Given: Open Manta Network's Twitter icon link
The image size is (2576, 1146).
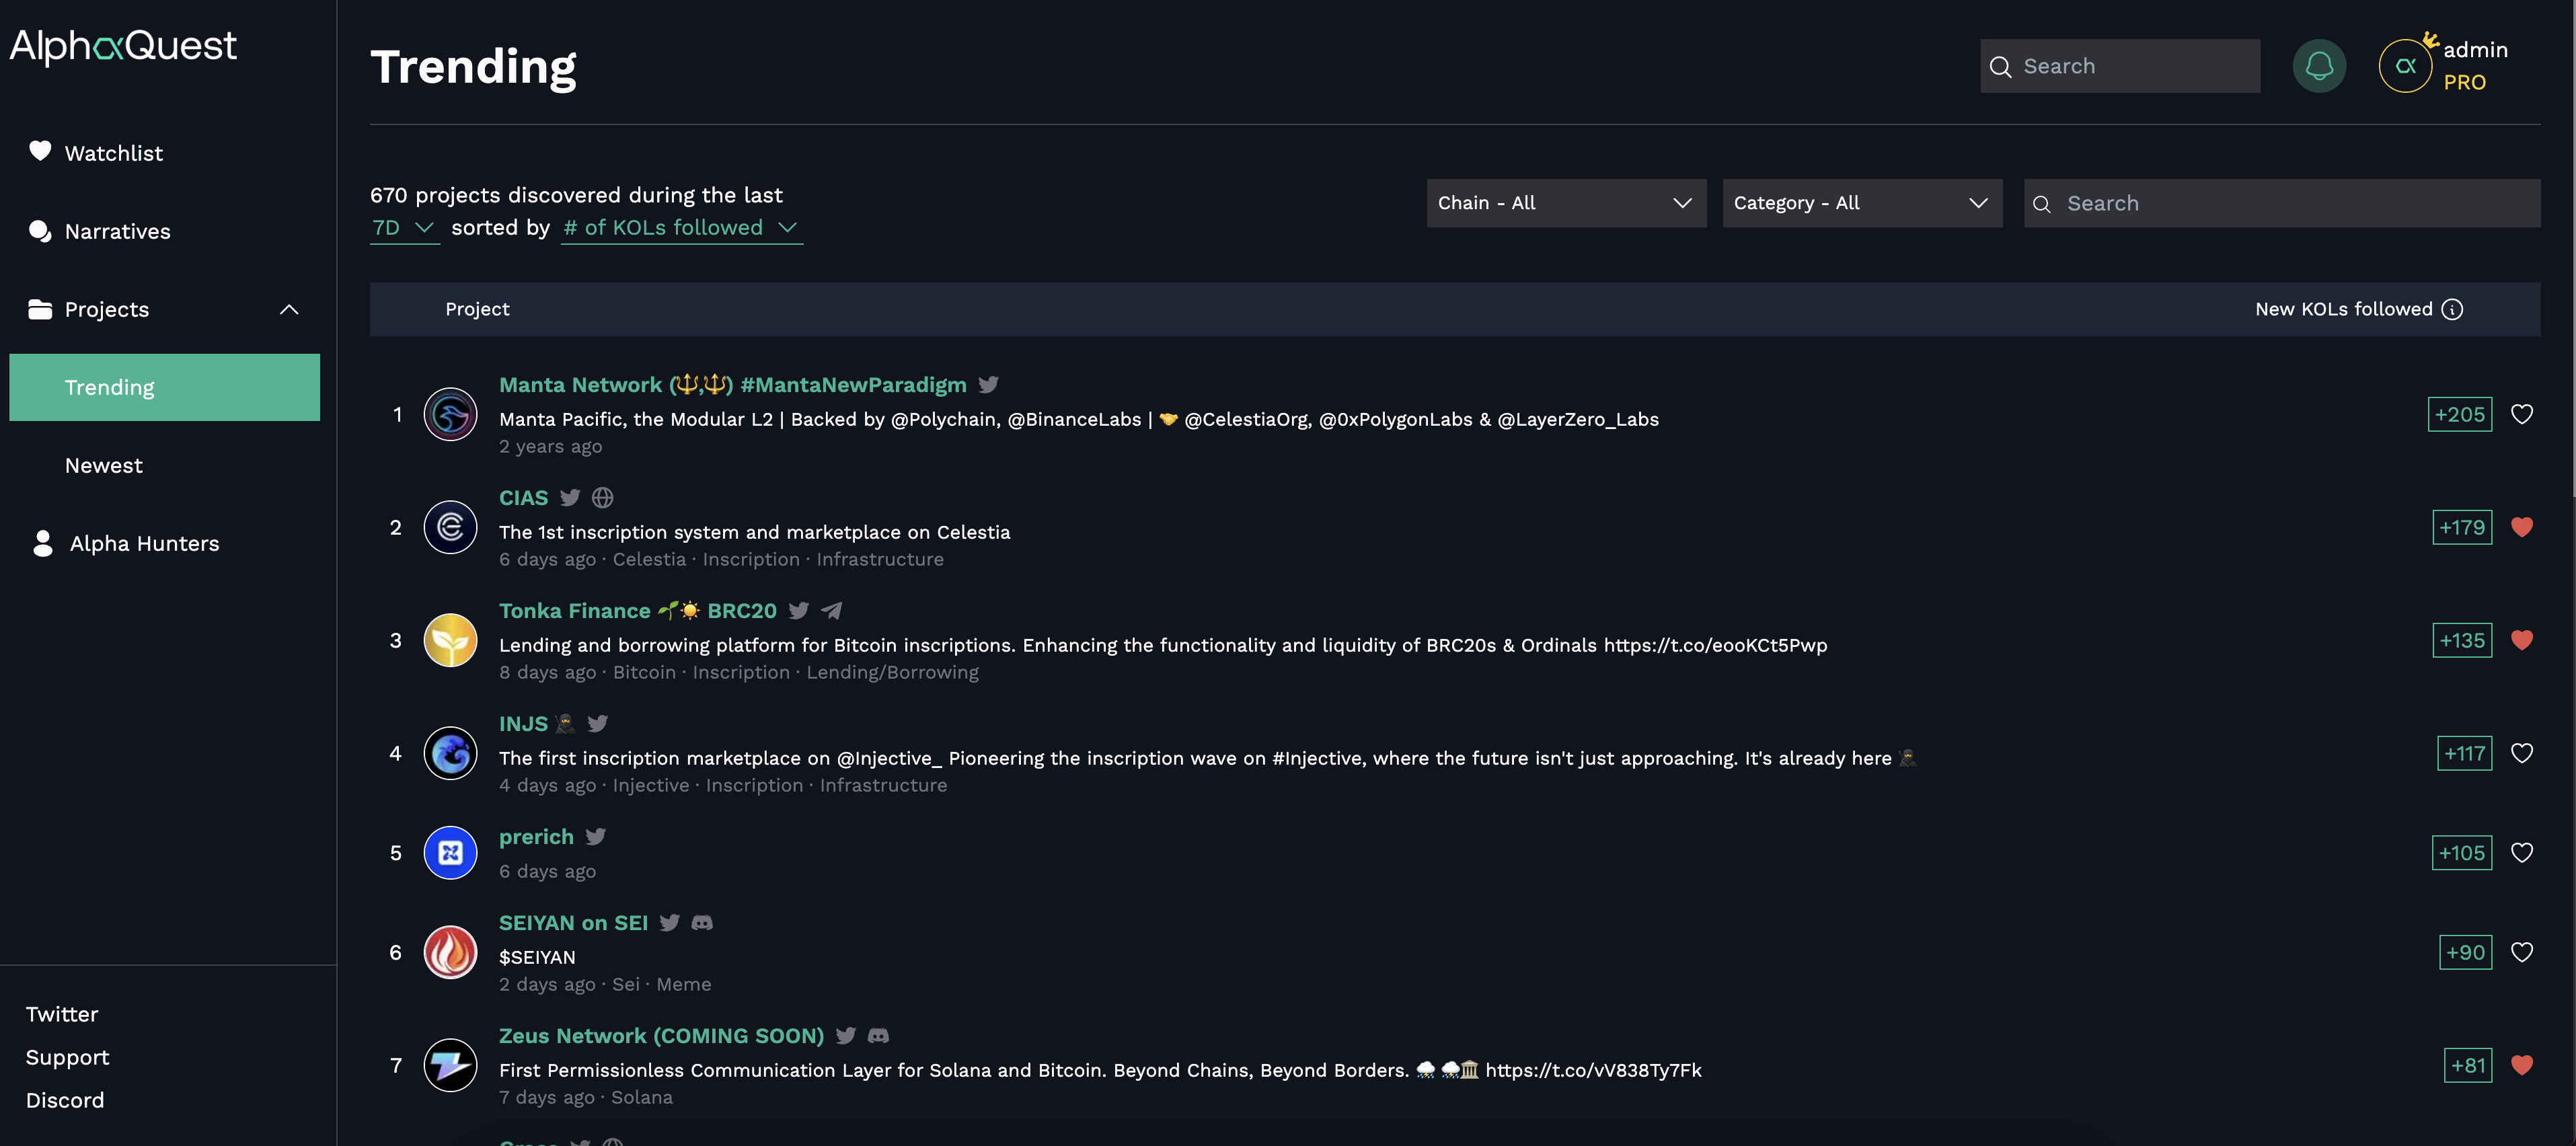Looking at the screenshot, I should coord(988,384).
